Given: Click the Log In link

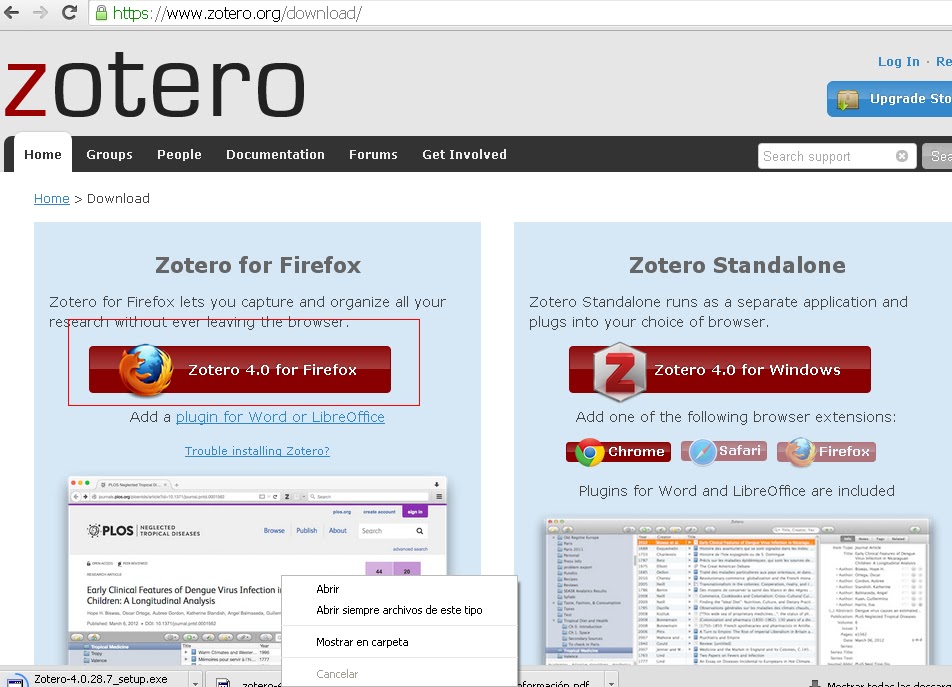Looking at the screenshot, I should pos(898,61).
